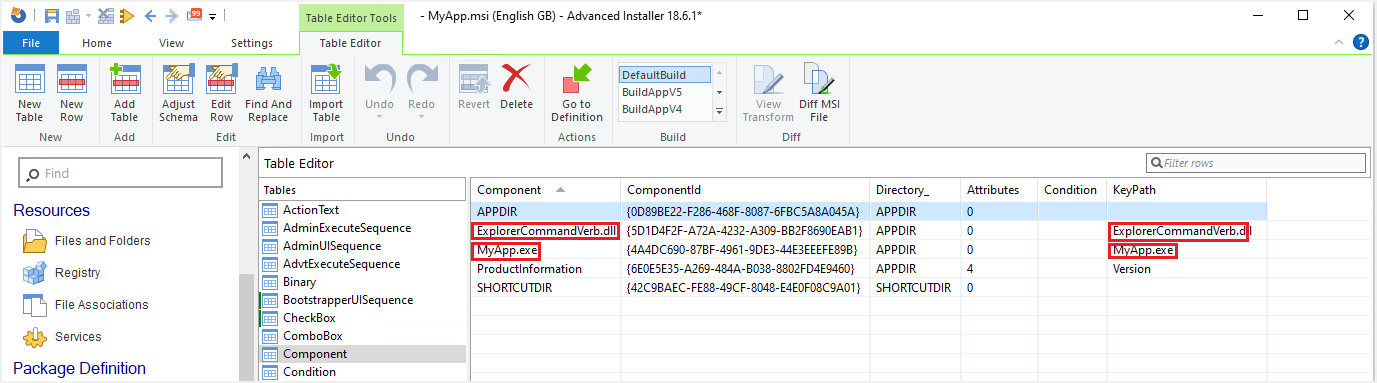This screenshot has height=383, width=1377.
Task: Click Add Table in the ribbon
Action: pos(125,93)
